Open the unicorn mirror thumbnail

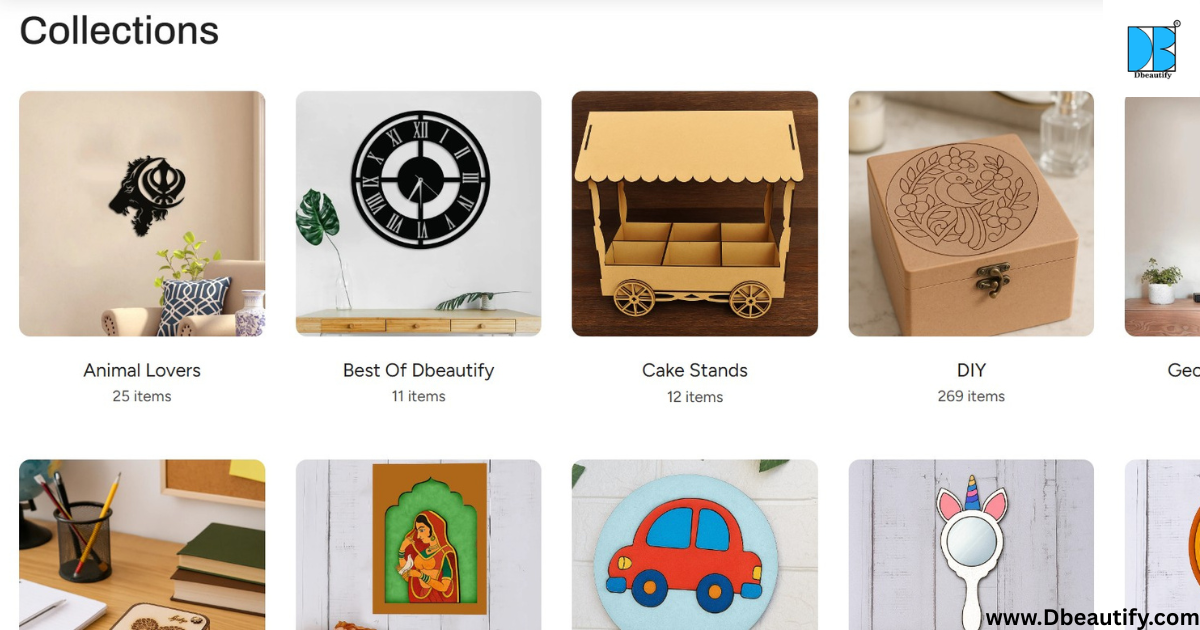pyautogui.click(x=971, y=545)
